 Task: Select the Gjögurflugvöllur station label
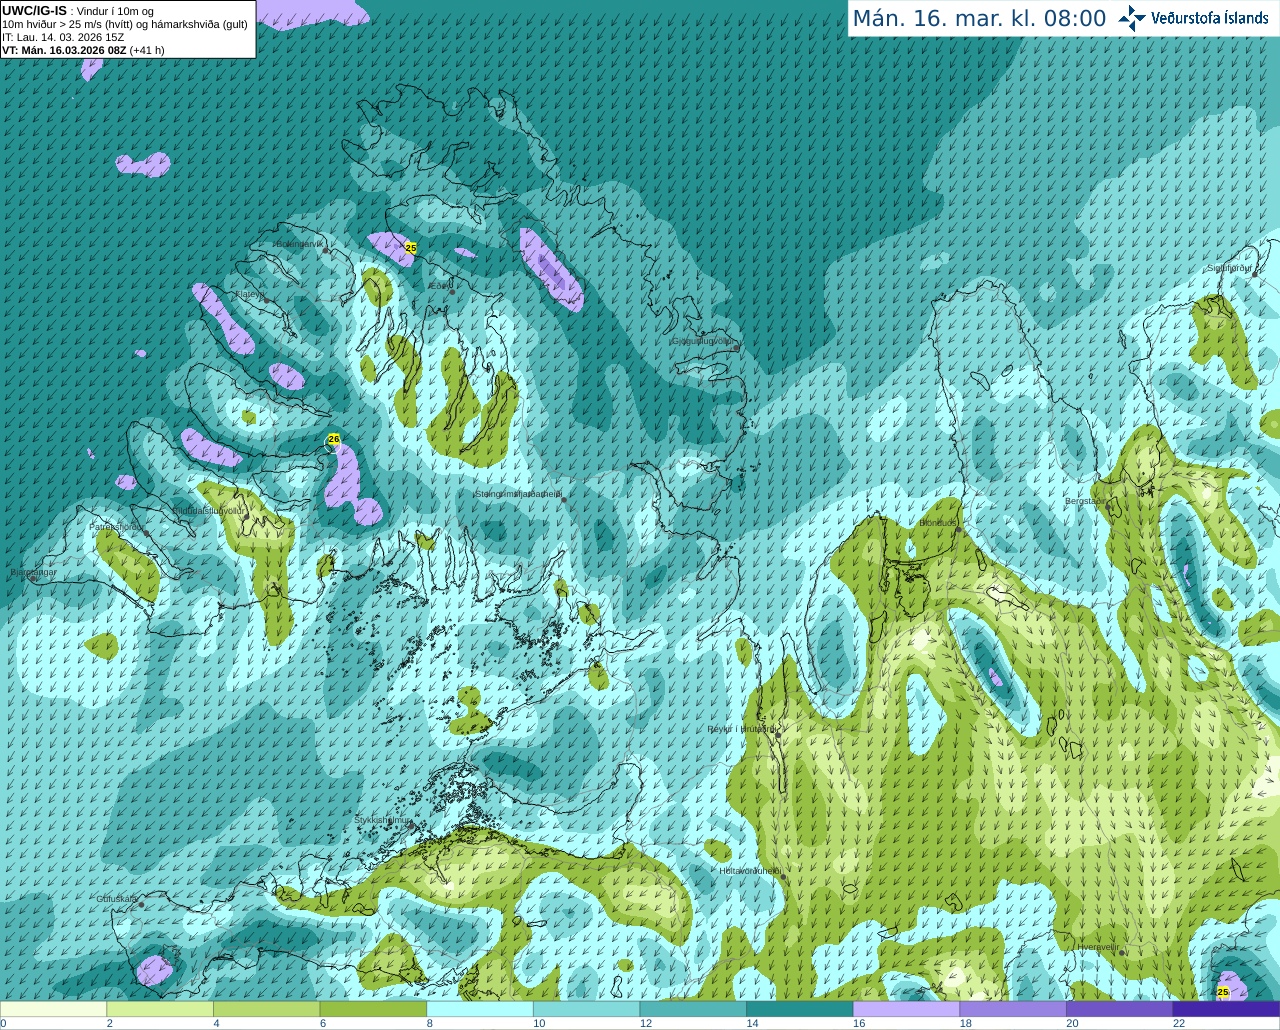click(703, 341)
